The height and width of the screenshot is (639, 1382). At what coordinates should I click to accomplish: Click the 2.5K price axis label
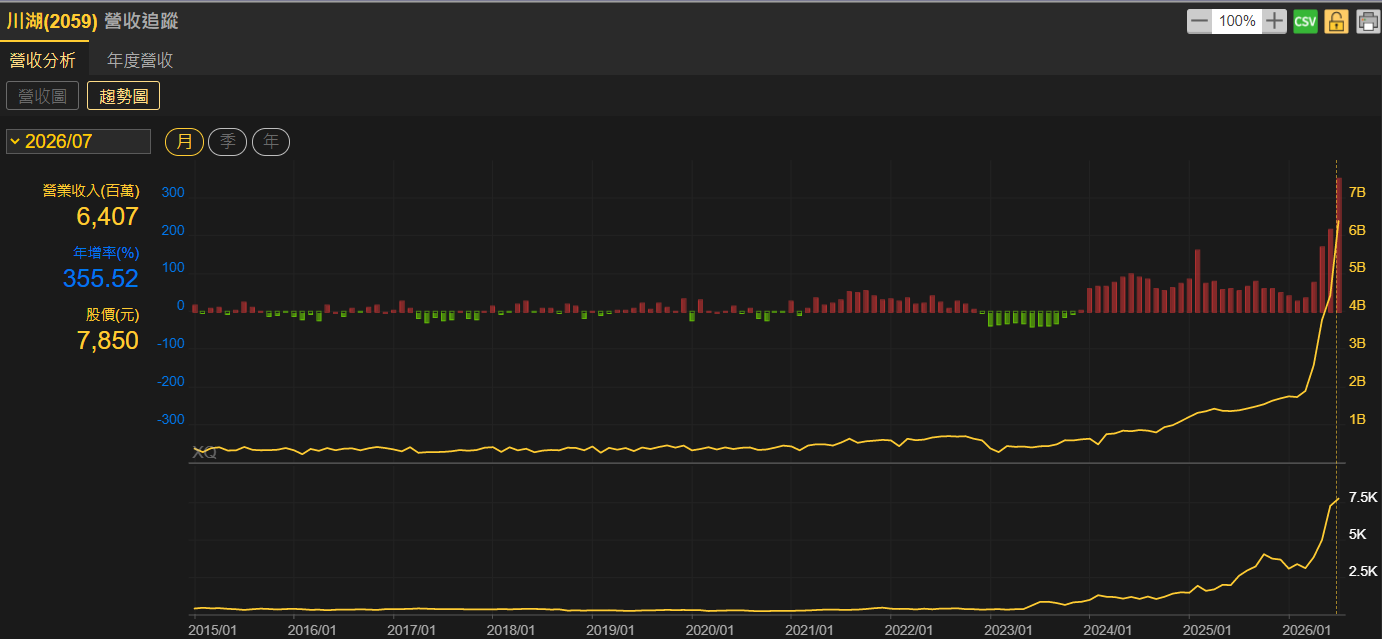click(1363, 571)
